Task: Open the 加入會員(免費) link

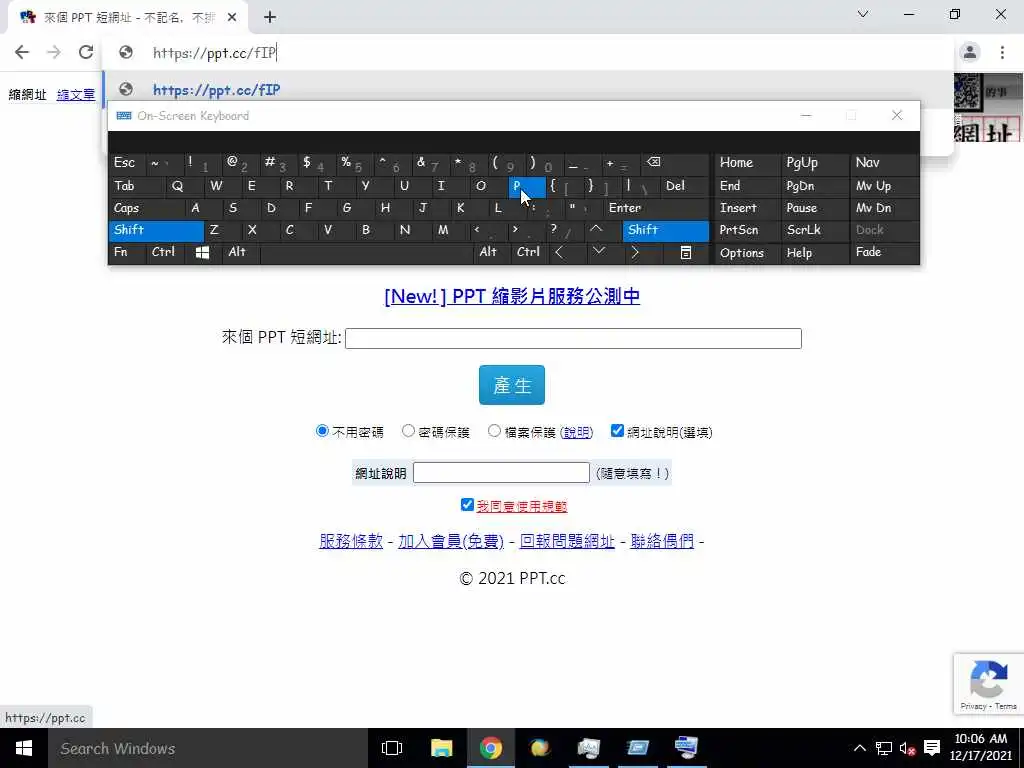Action: [x=451, y=541]
